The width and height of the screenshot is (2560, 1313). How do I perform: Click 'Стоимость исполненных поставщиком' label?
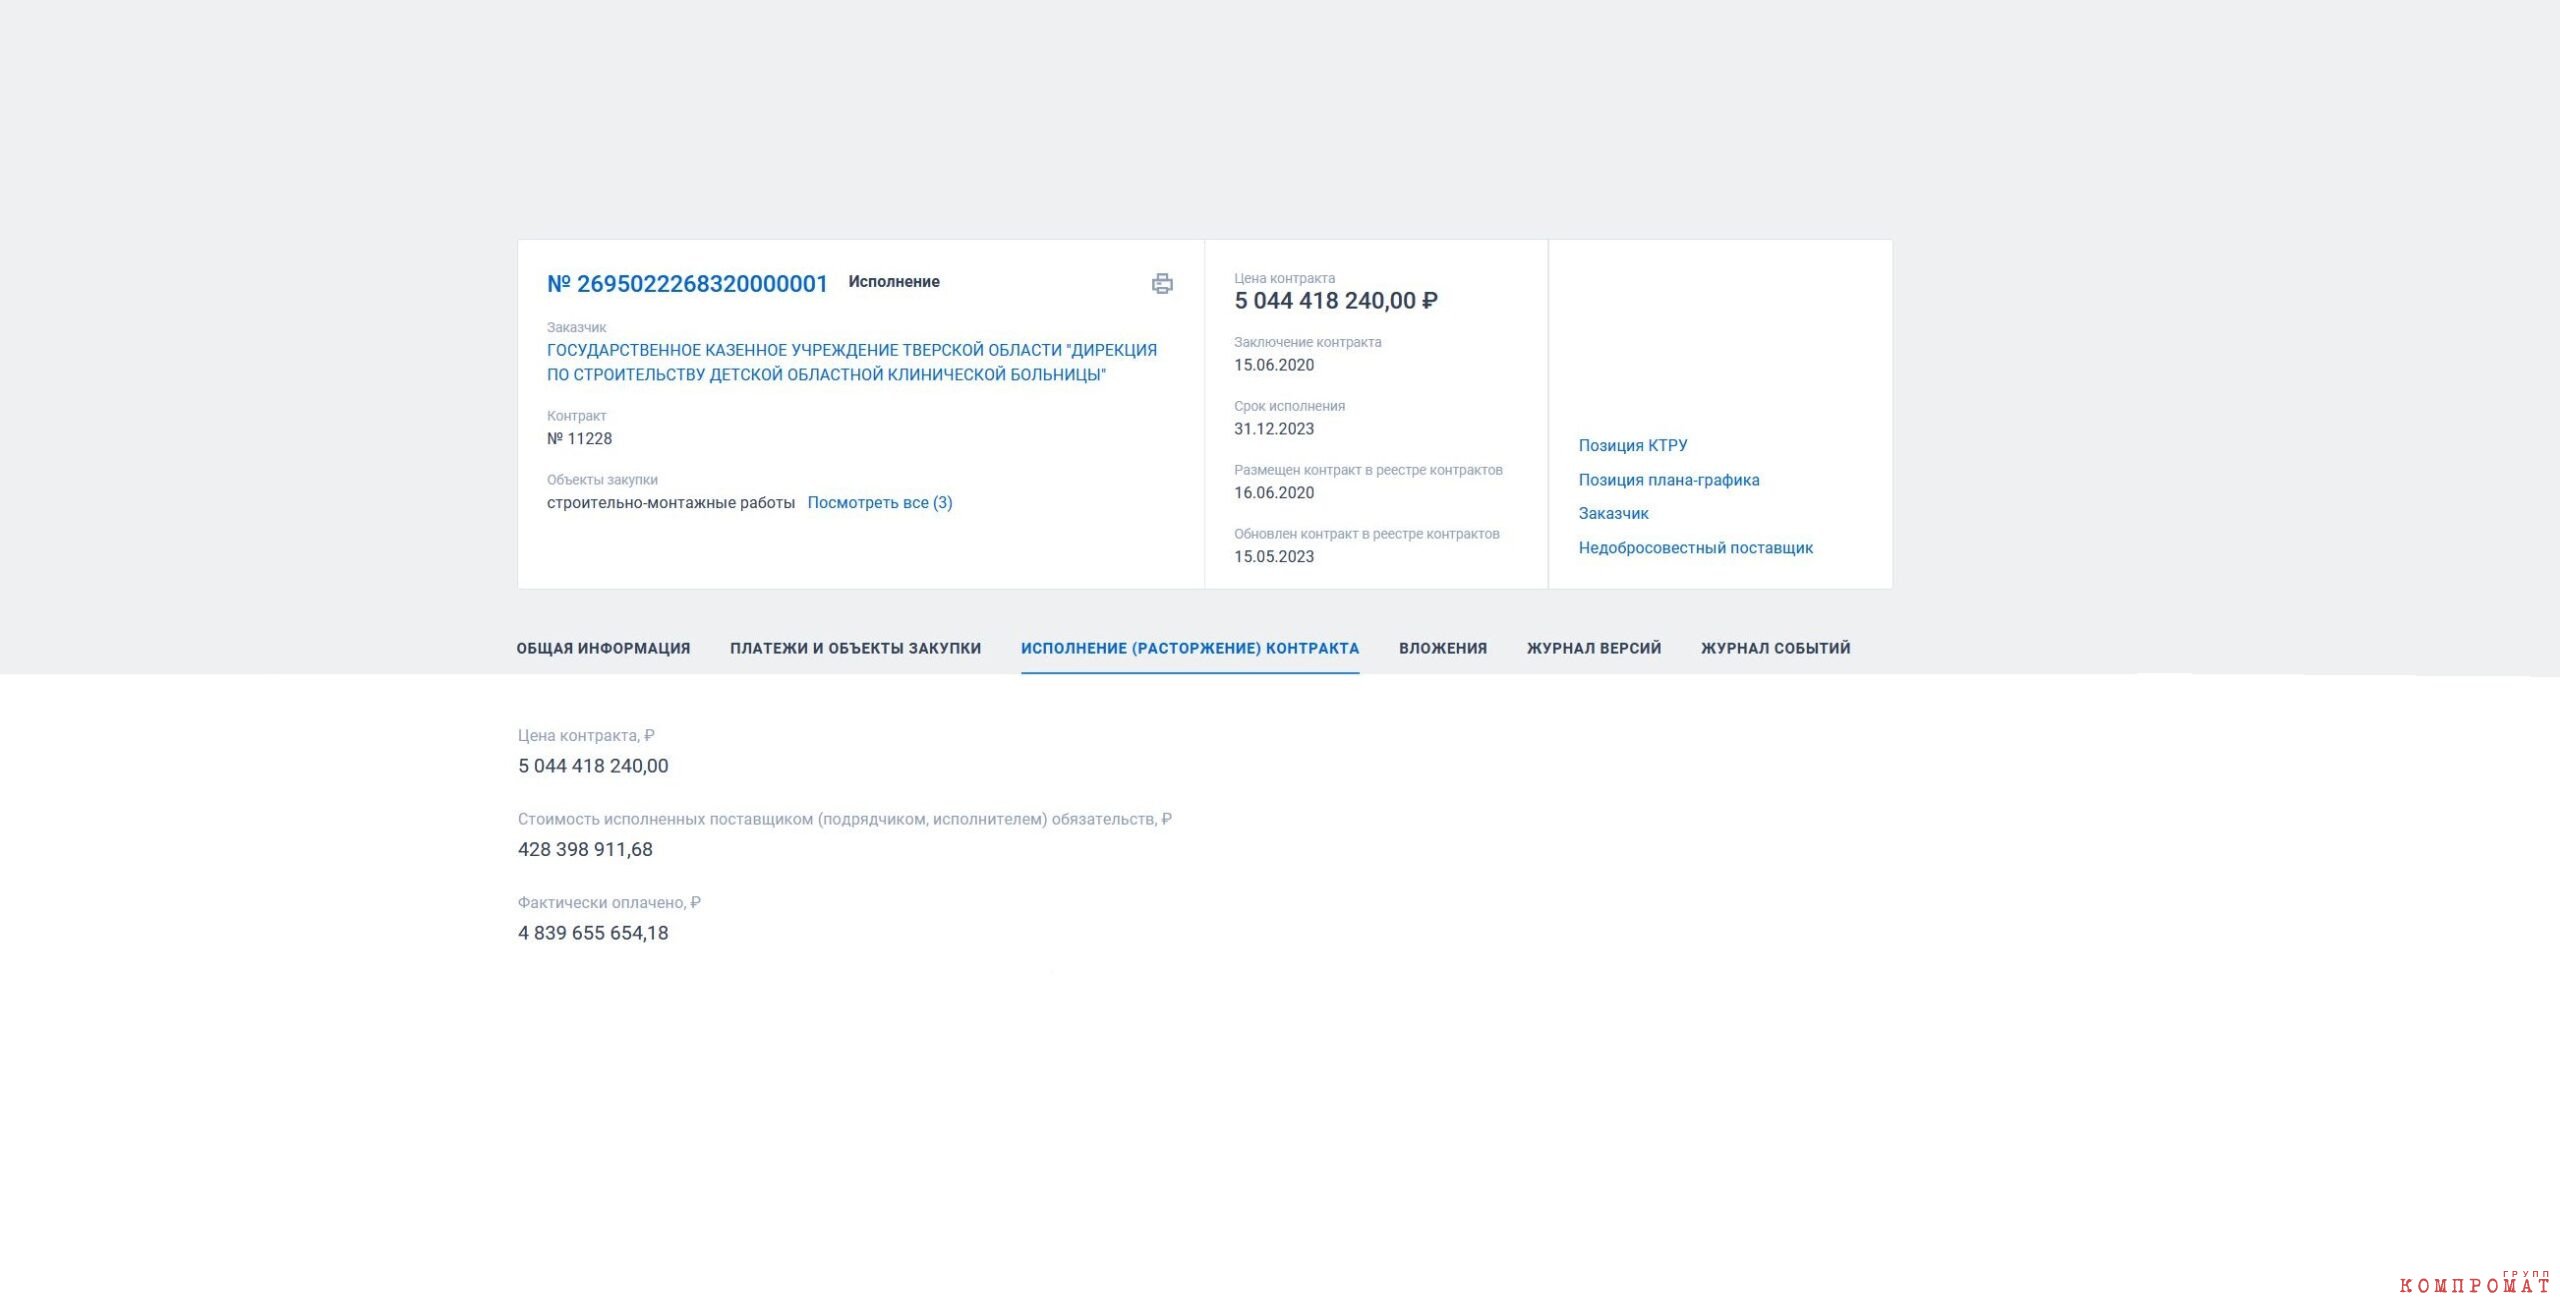pos(845,820)
